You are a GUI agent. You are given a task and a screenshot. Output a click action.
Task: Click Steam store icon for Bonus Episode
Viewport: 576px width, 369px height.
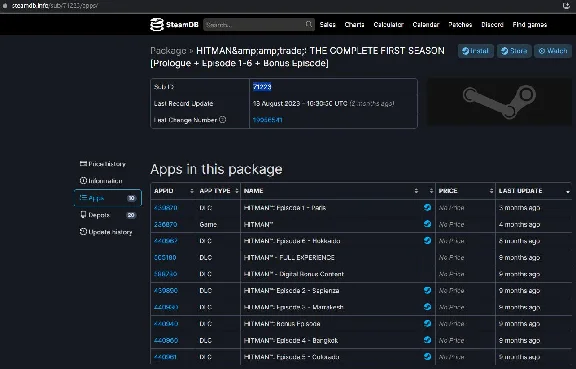[427, 323]
